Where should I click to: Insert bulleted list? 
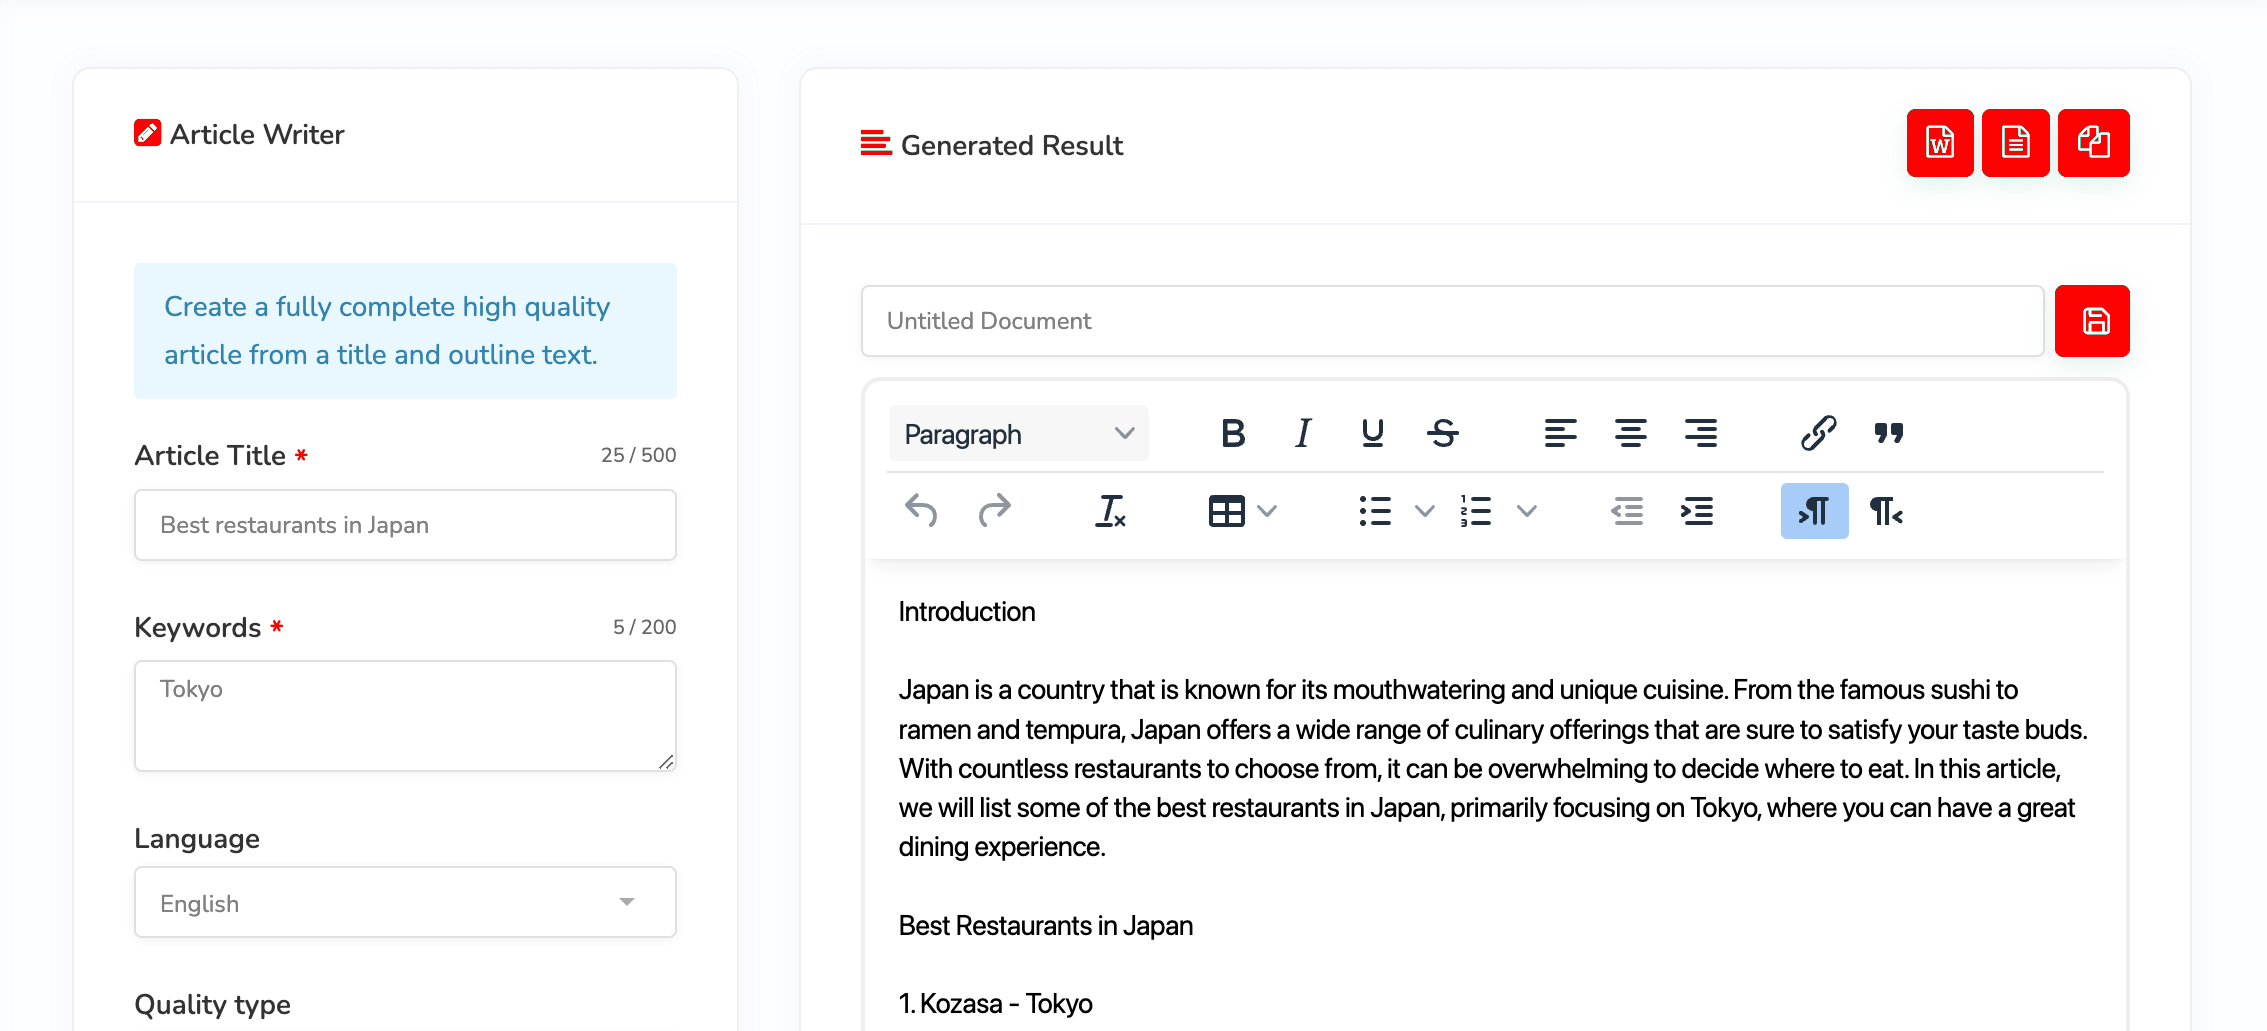(x=1375, y=511)
